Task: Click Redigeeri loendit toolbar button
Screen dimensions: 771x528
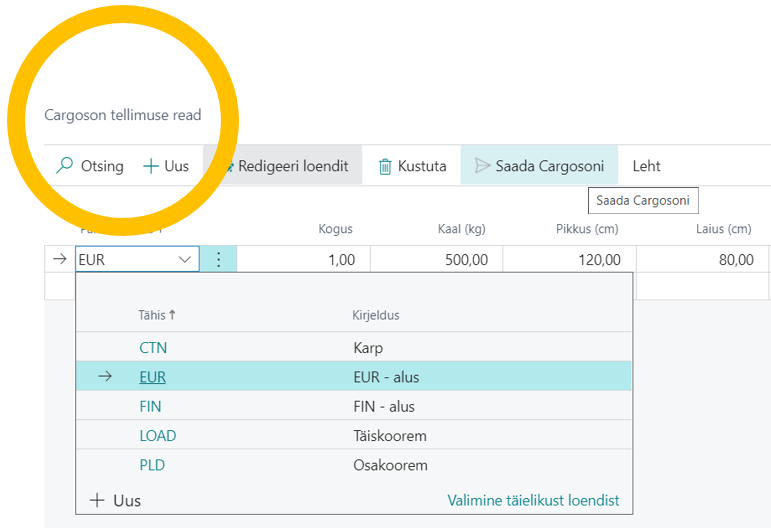Action: click(283, 166)
